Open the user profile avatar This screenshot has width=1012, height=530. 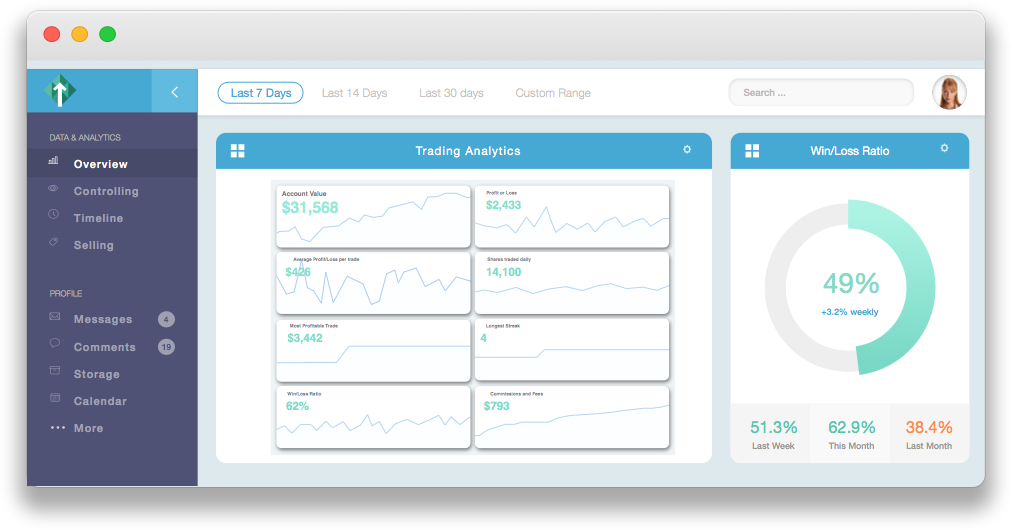point(949,92)
